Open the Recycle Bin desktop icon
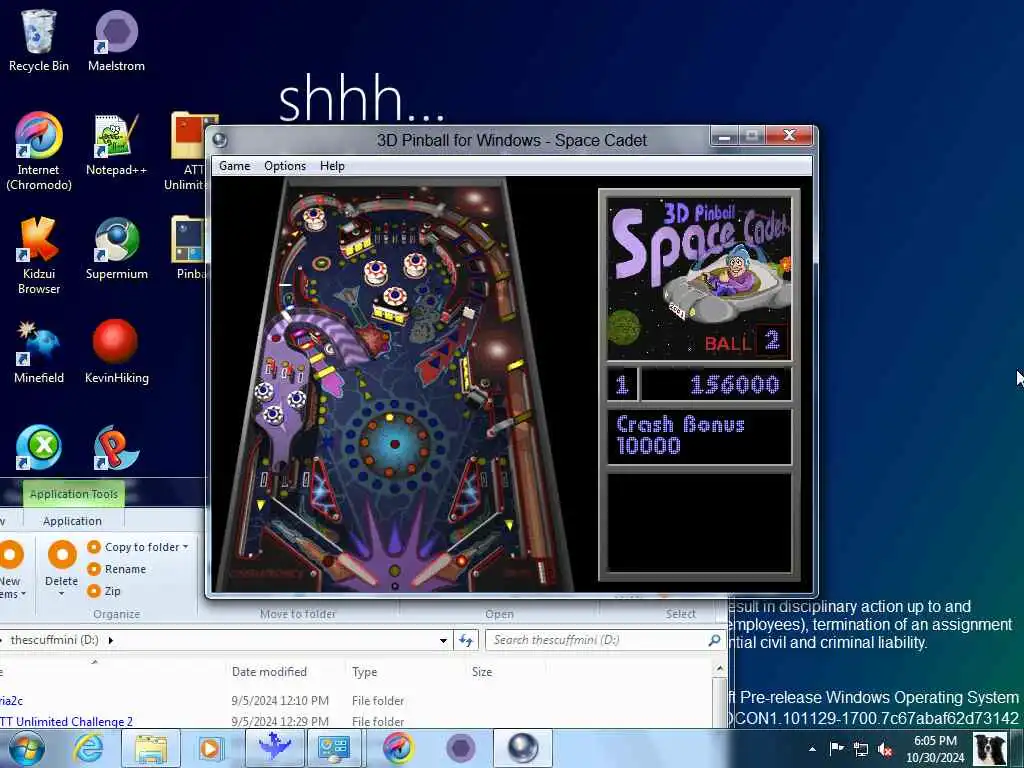 pos(39,40)
